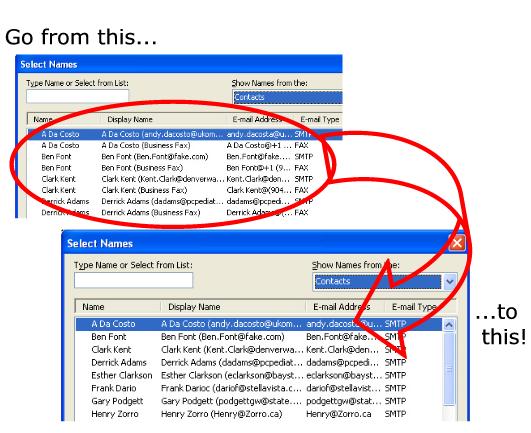Select Ben Font (Ben.Font@fake.com) row in upper dialog
The width and height of the screenshot is (531, 433).
pos(185,157)
